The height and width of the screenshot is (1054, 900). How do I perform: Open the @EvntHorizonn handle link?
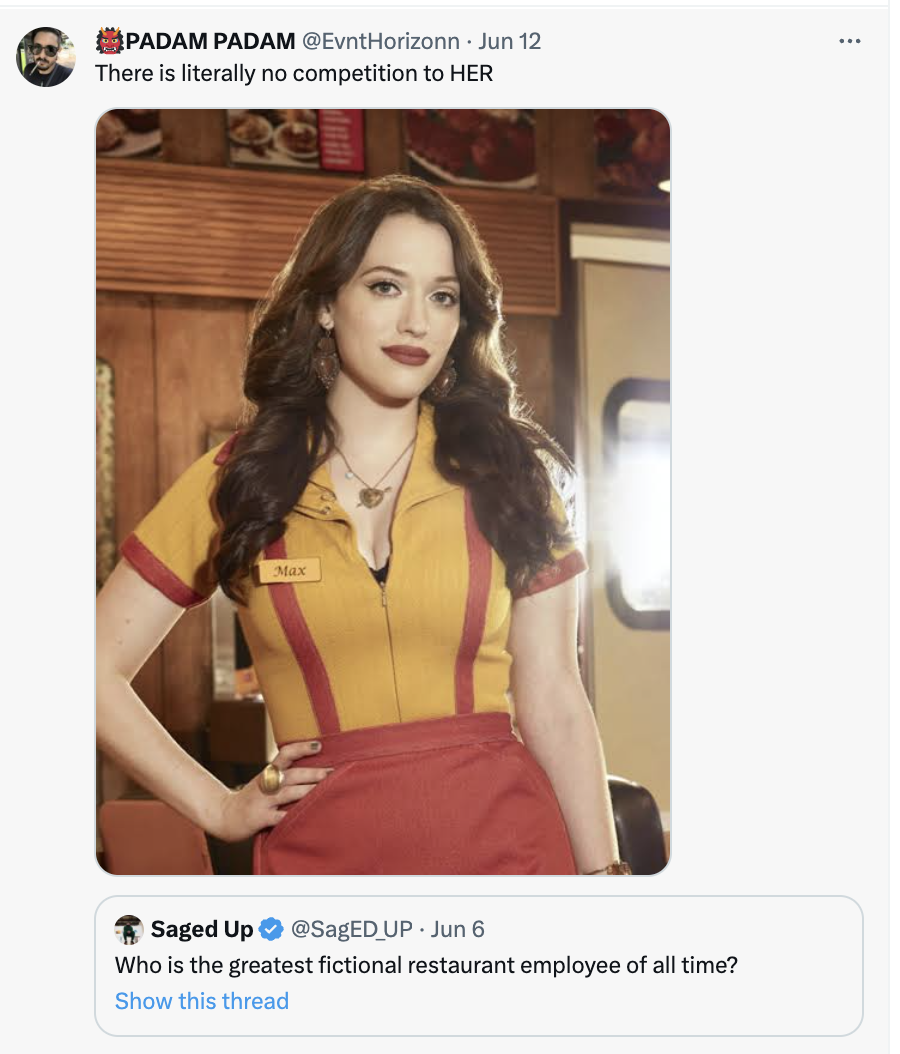coord(380,41)
